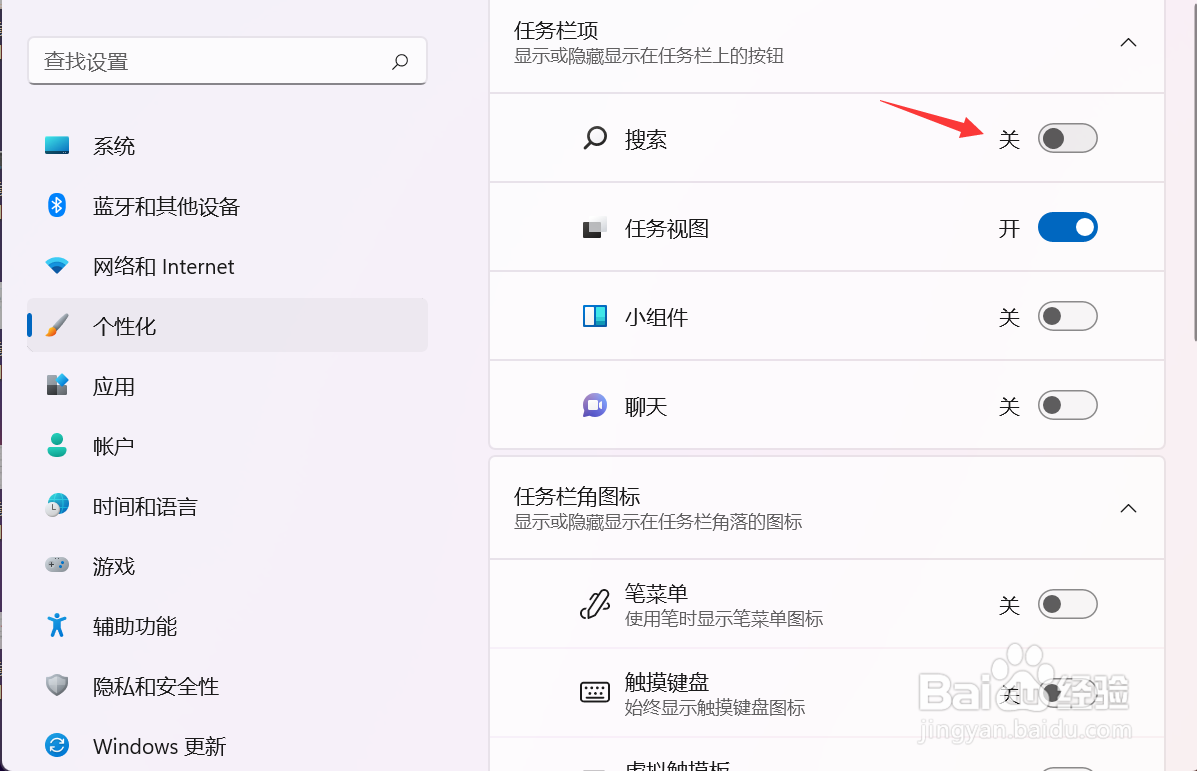Select the 个性化 category

[x=227, y=325]
